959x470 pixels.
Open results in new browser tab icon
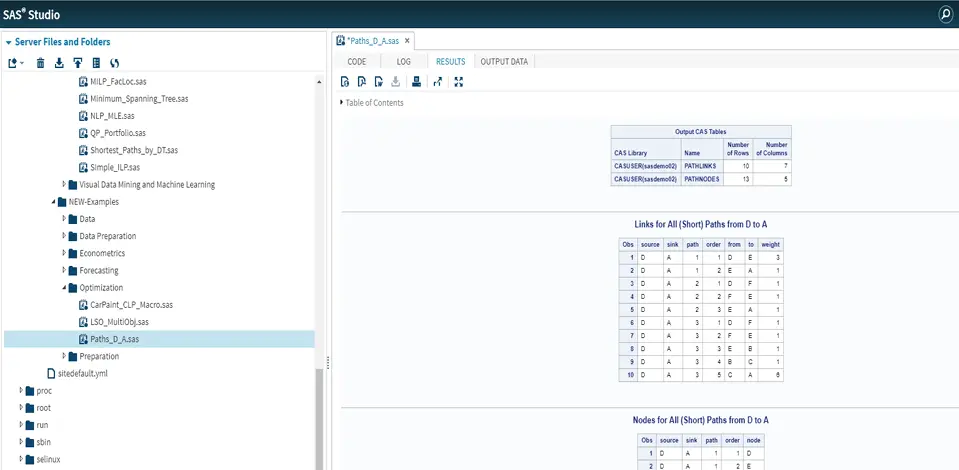(x=437, y=81)
